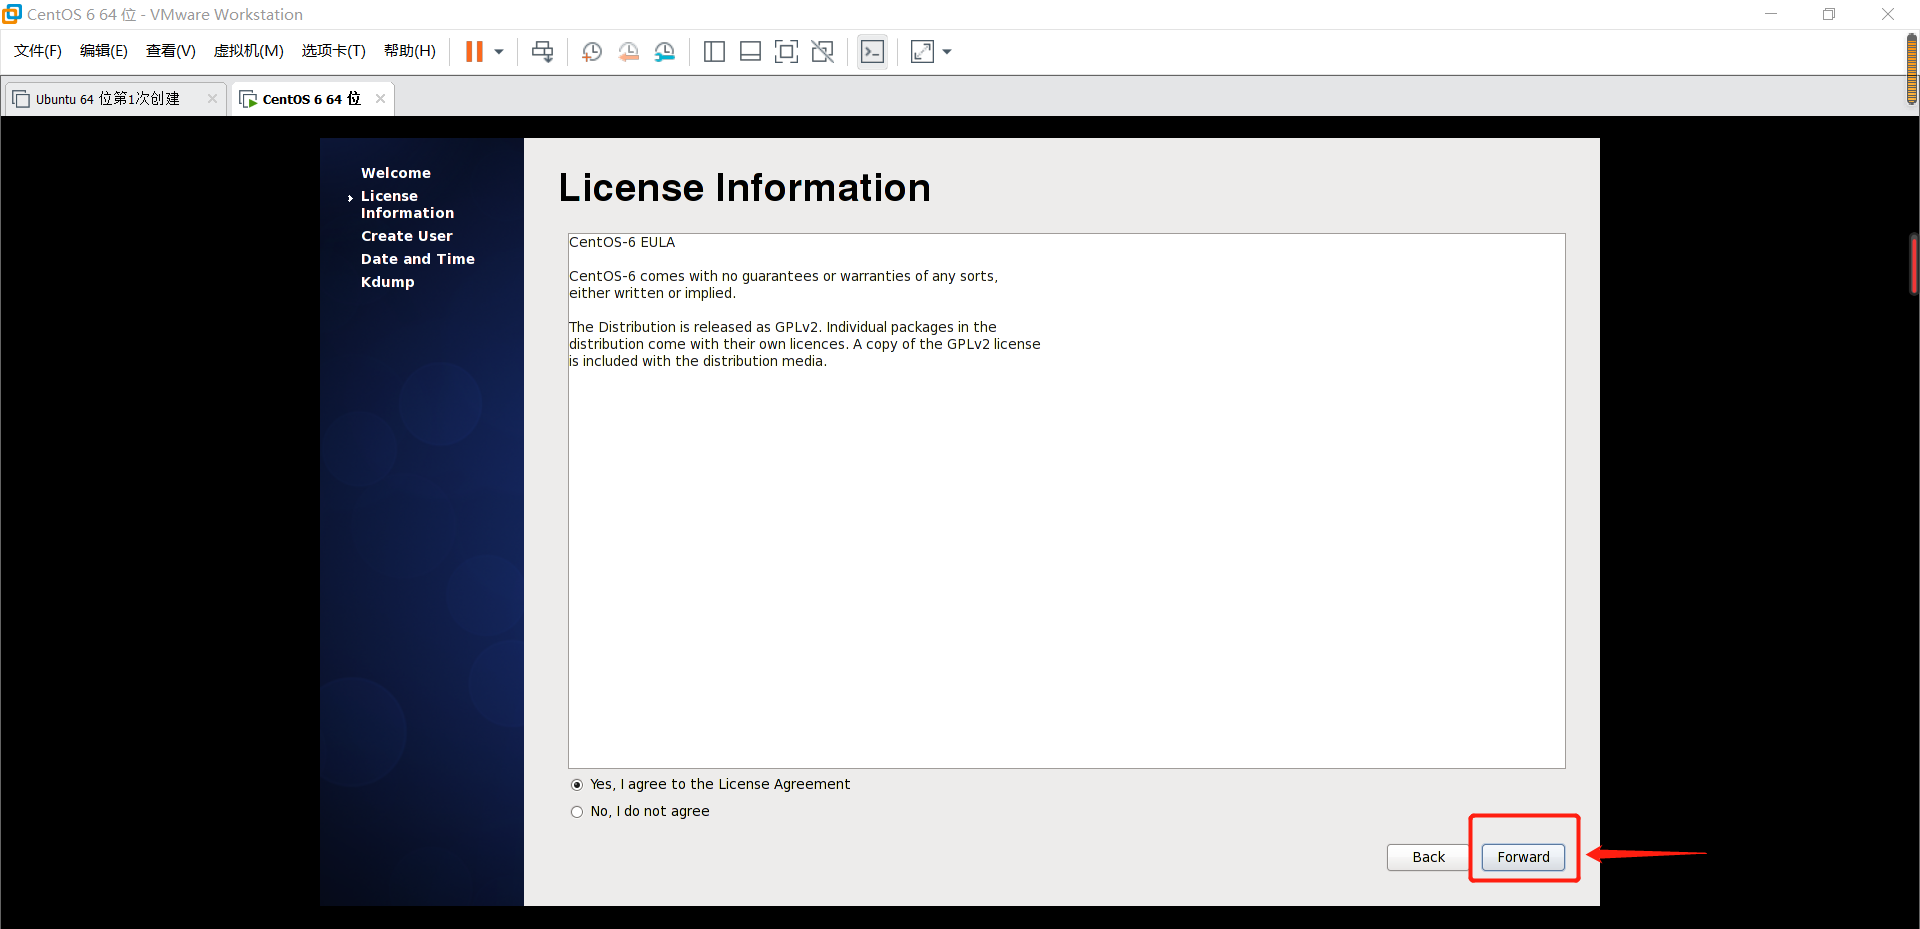
Task: Toggle the thumbnail bar view icon
Action: (x=750, y=52)
